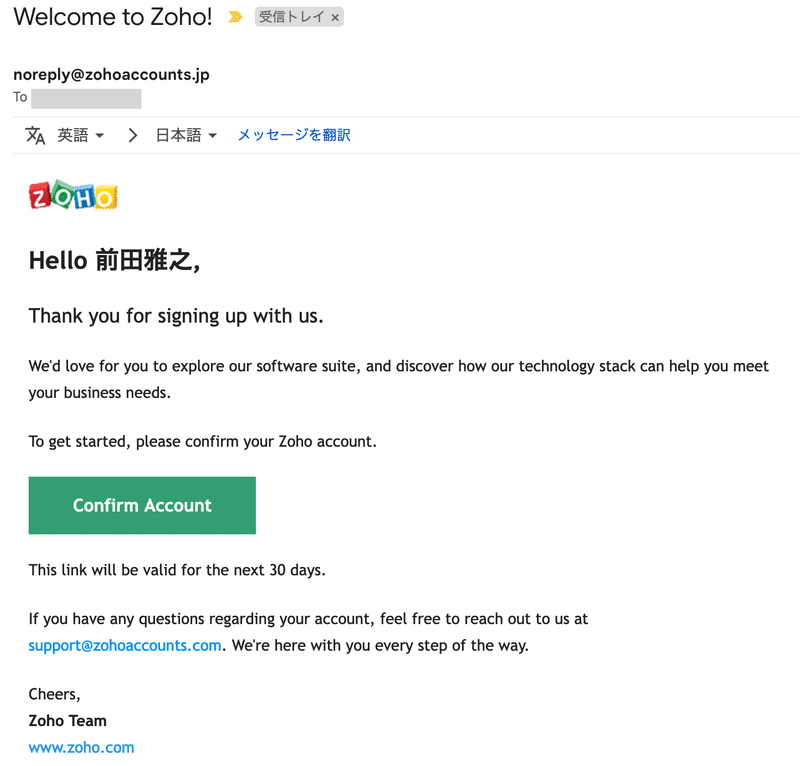Select the 受信トレイ inbox label chip
The image size is (800, 766).
click(299, 17)
